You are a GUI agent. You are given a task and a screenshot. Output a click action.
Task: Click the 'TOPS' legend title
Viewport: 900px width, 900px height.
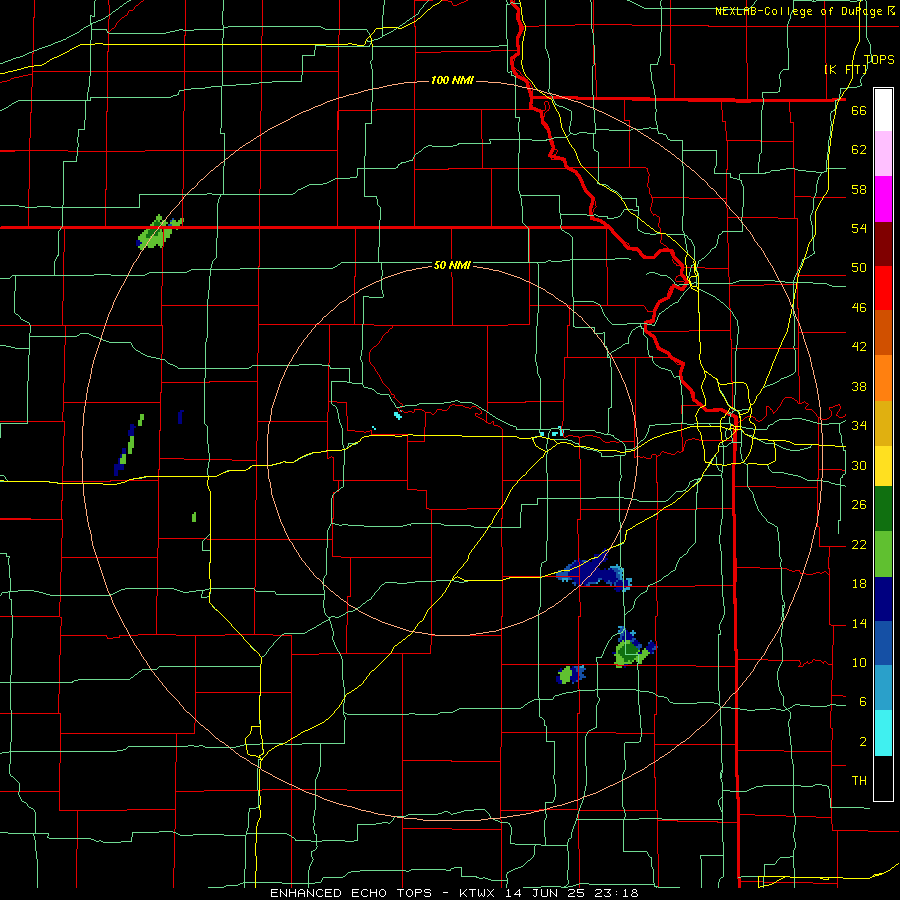[879, 59]
